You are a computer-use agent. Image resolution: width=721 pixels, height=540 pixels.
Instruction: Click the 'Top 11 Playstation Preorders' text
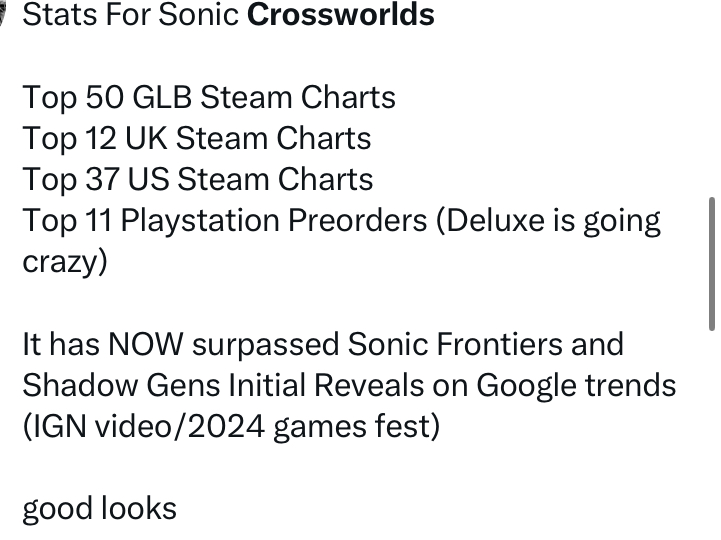225,222
